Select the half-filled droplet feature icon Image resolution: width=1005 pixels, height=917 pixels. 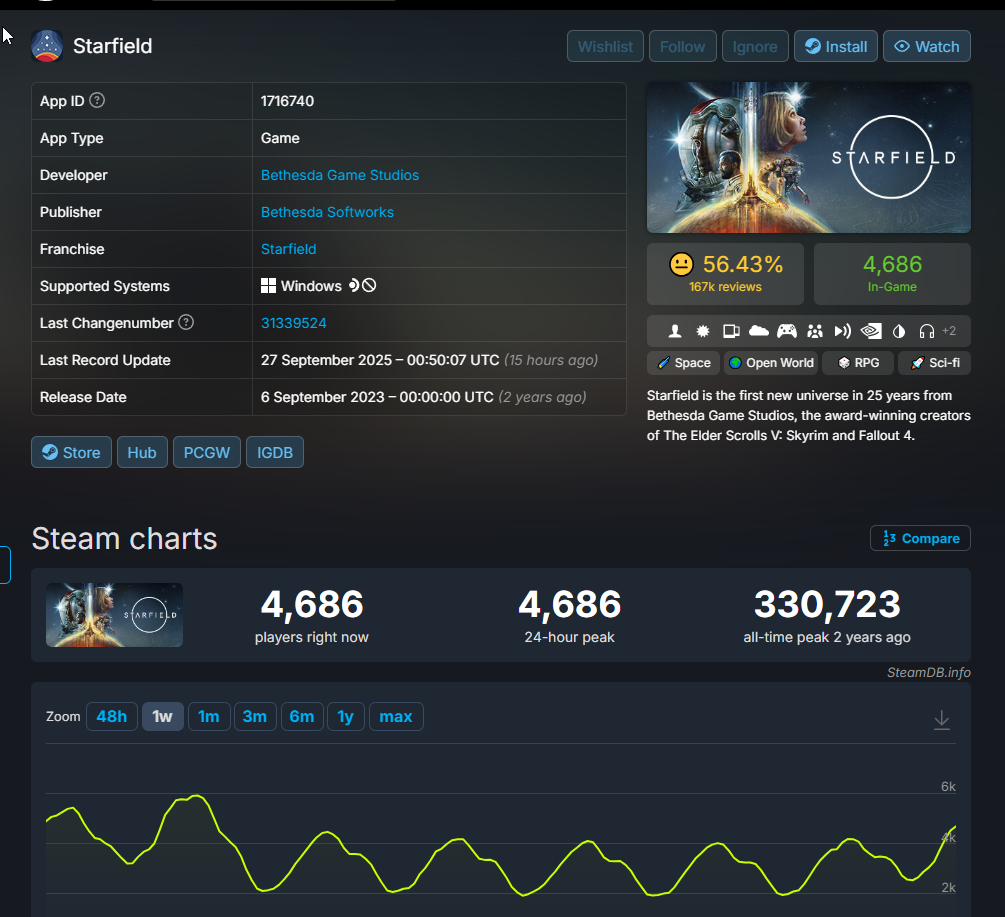pos(899,331)
